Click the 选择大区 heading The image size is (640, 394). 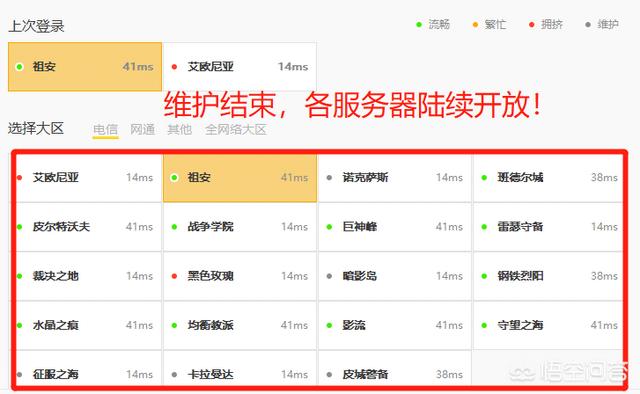click(36, 129)
